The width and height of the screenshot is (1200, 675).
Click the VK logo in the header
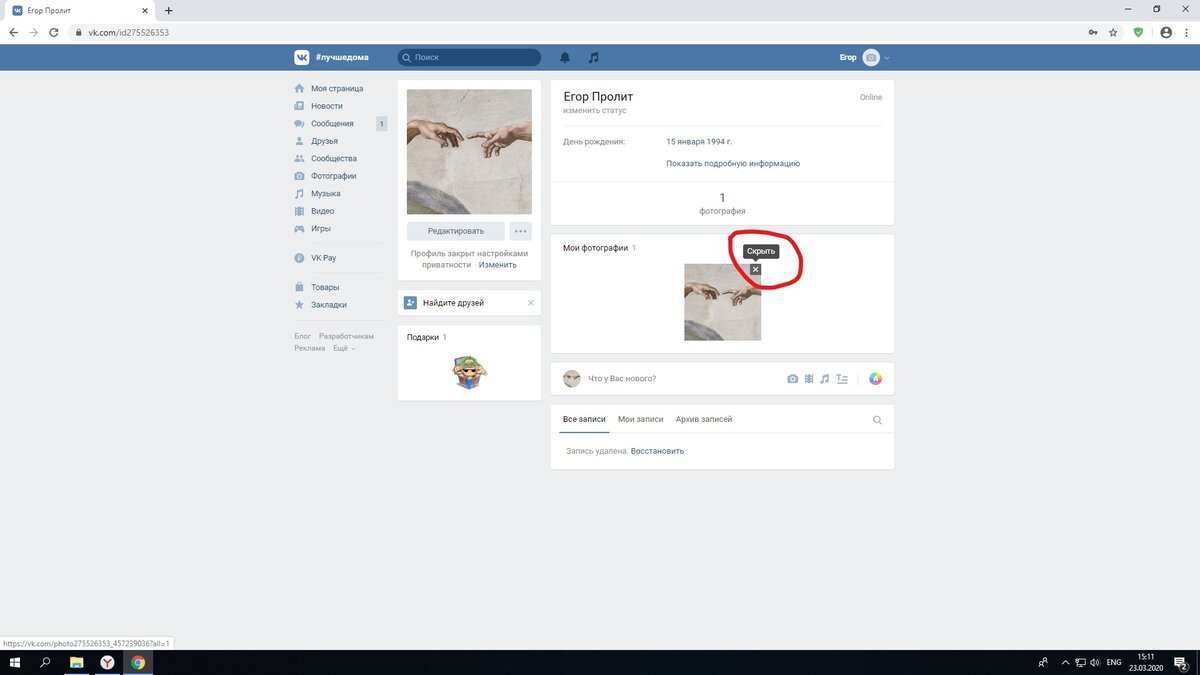pos(301,57)
